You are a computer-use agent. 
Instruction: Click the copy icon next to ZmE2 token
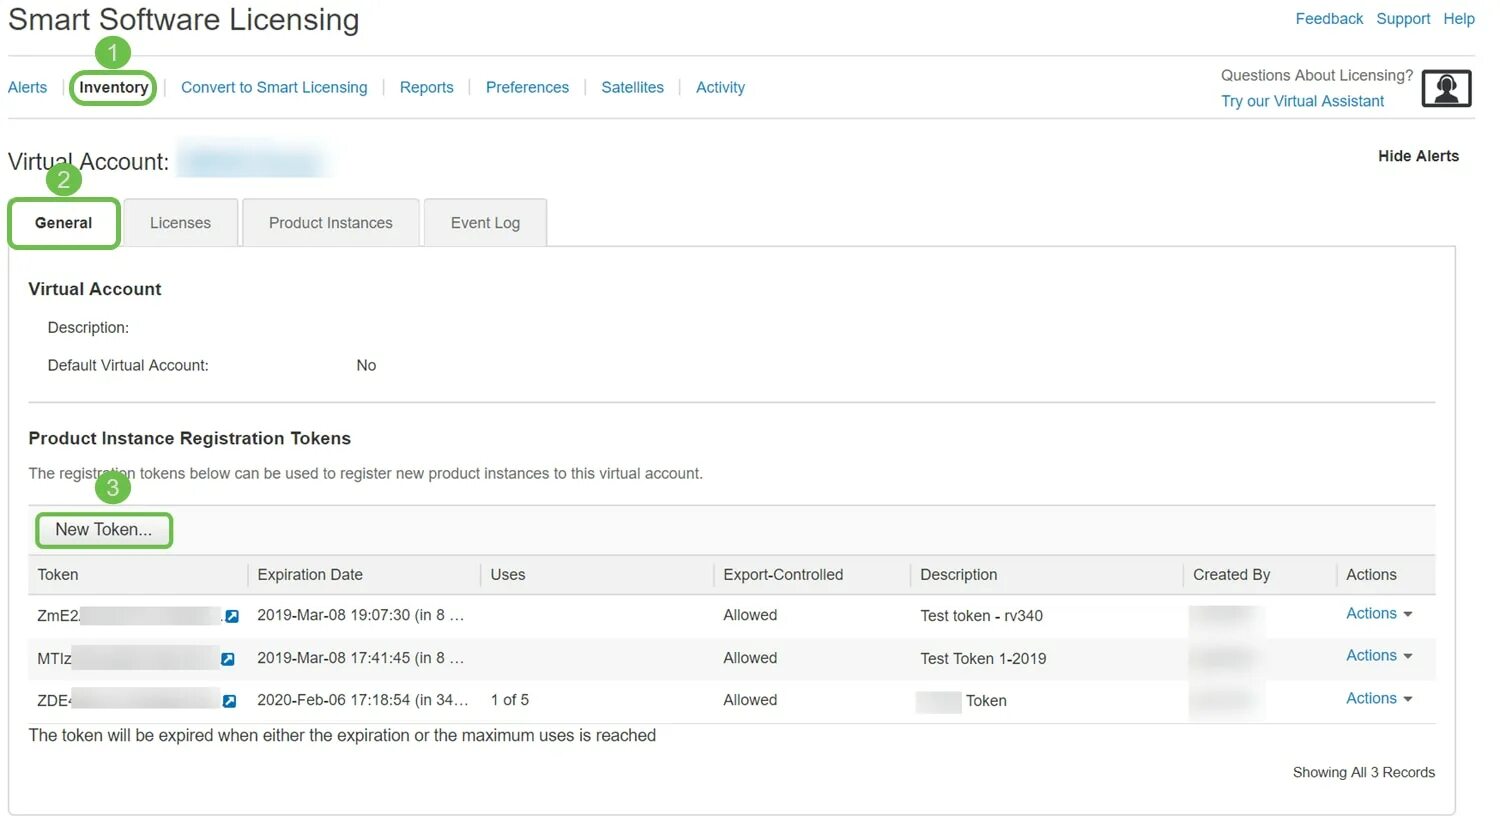pyautogui.click(x=232, y=616)
